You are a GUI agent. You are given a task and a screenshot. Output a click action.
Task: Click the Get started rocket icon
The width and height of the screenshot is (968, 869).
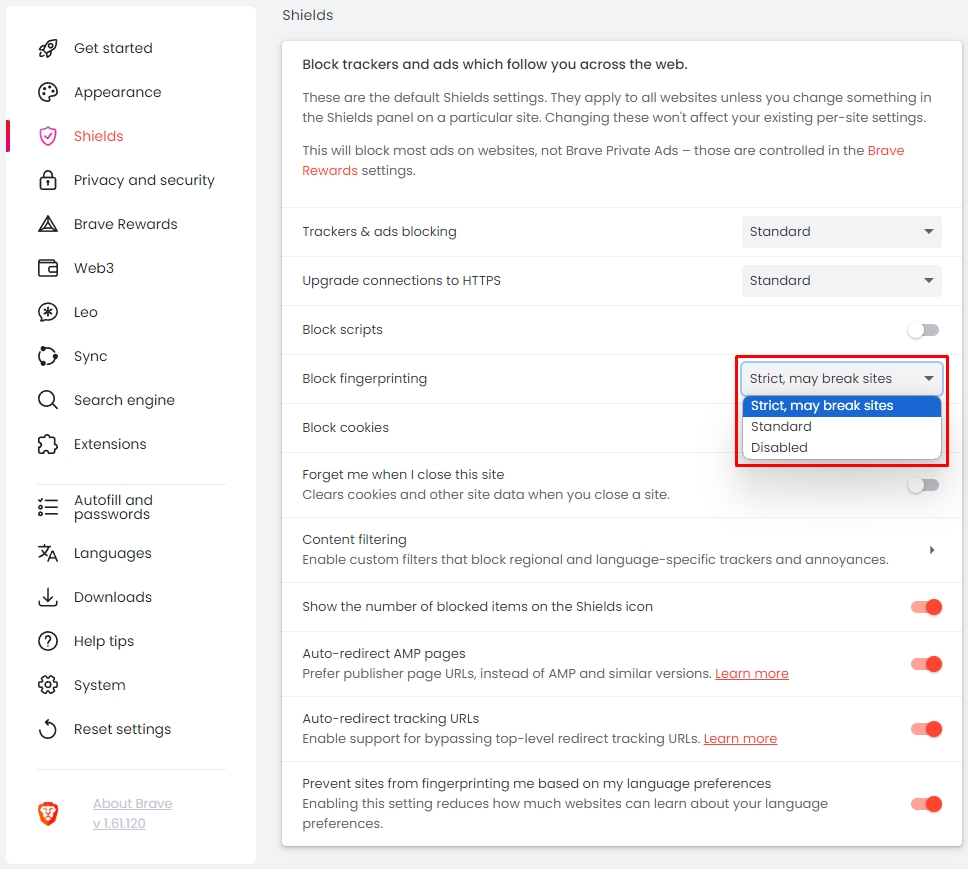point(47,48)
